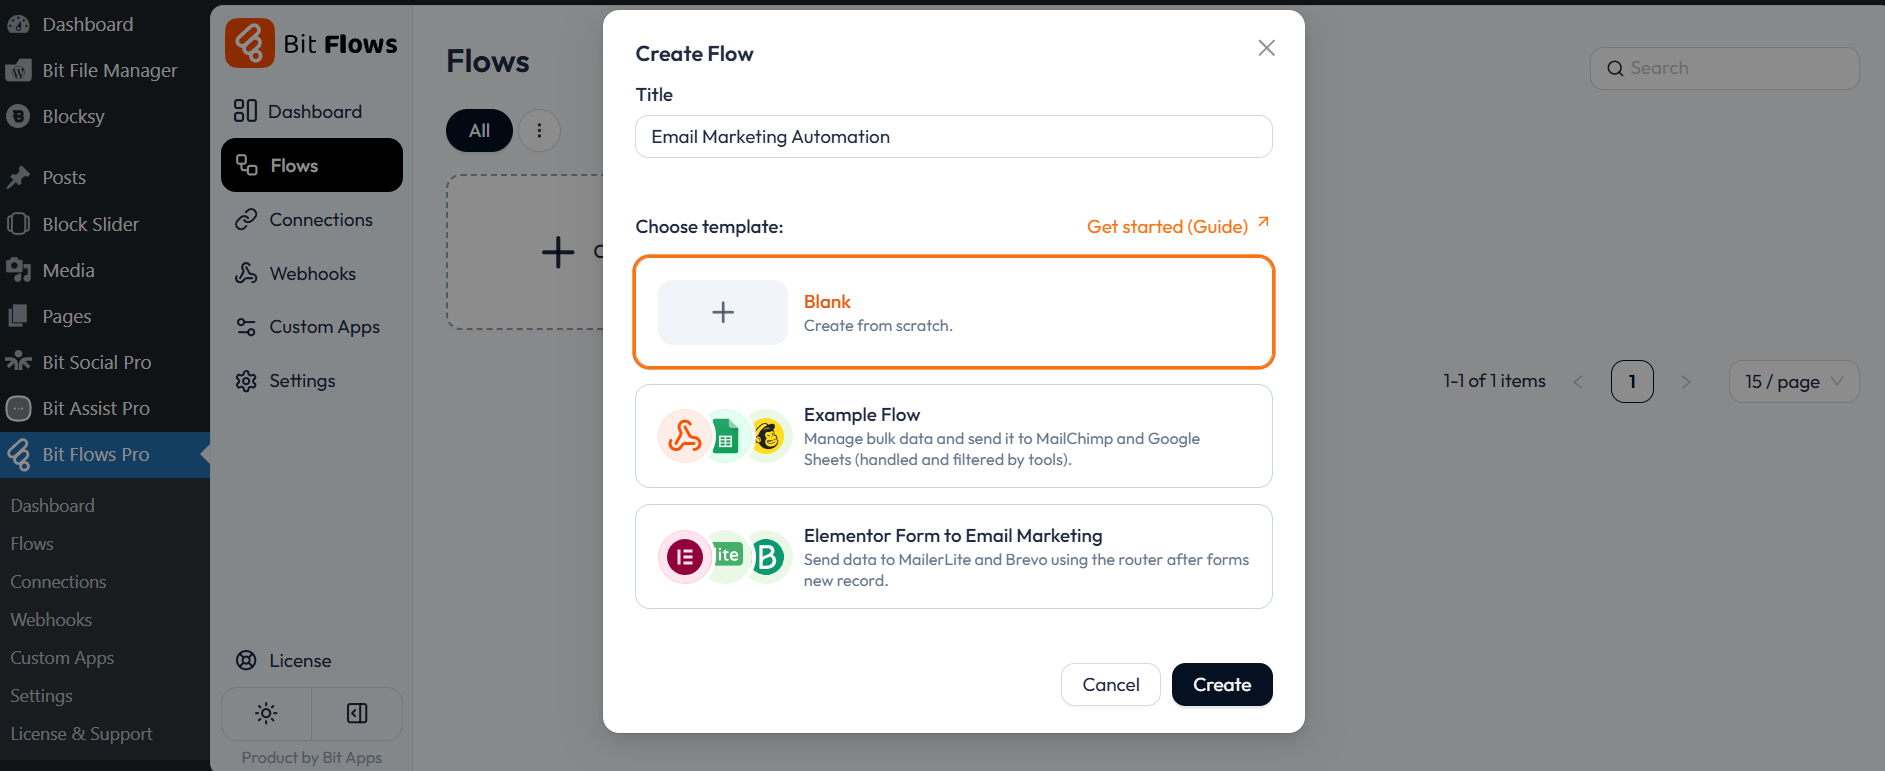
Task: Collapse sidebar using panel icon
Action: coord(357,713)
